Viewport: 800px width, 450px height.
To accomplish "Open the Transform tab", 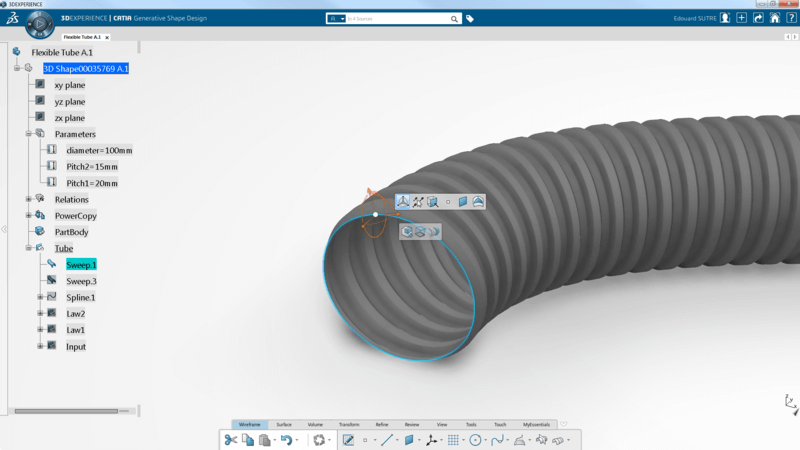I will 348,425.
